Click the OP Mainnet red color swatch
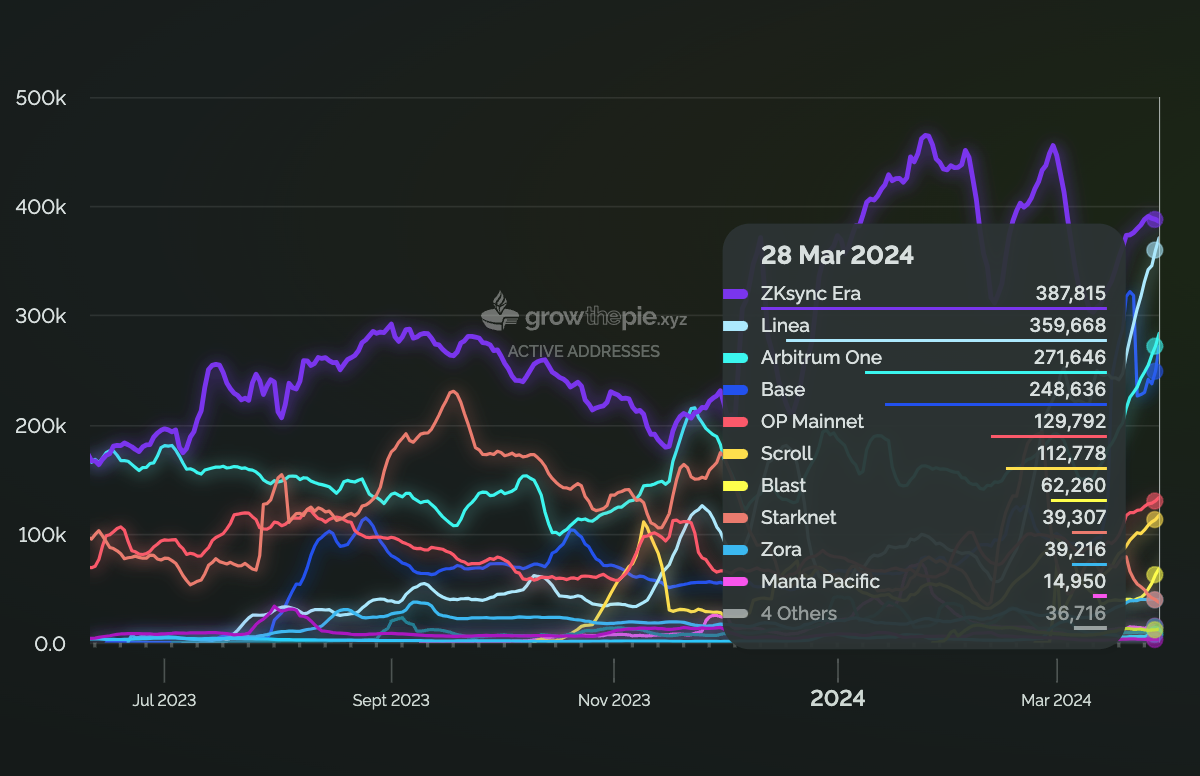1200x776 pixels. [x=735, y=422]
